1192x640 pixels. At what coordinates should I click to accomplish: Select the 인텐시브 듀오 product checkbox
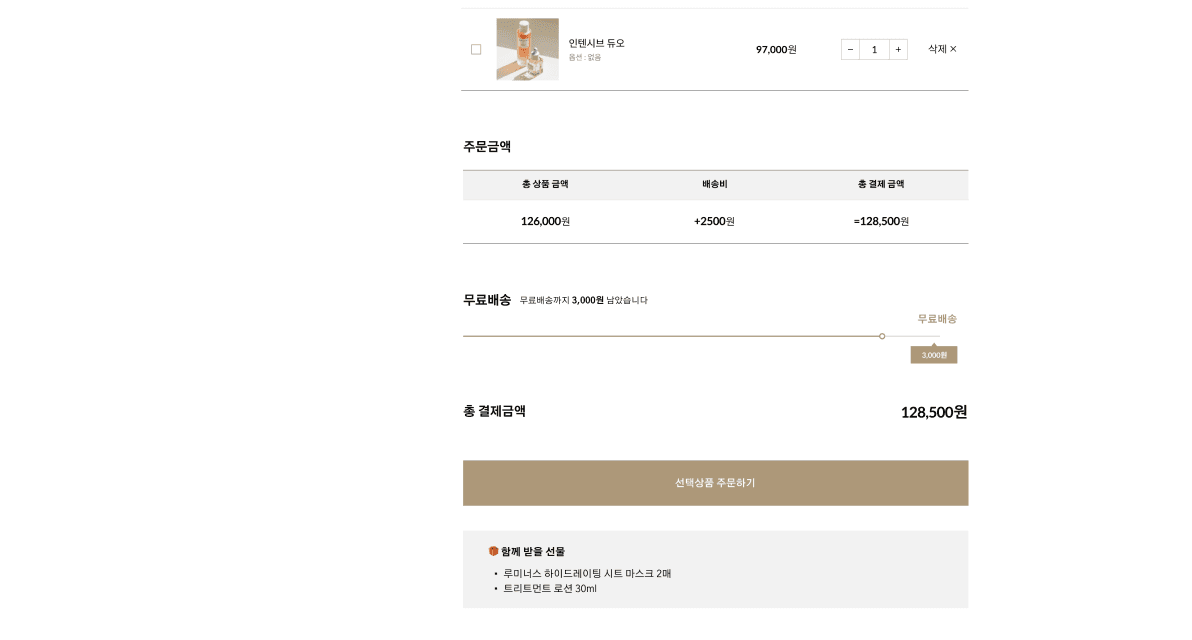[476, 49]
